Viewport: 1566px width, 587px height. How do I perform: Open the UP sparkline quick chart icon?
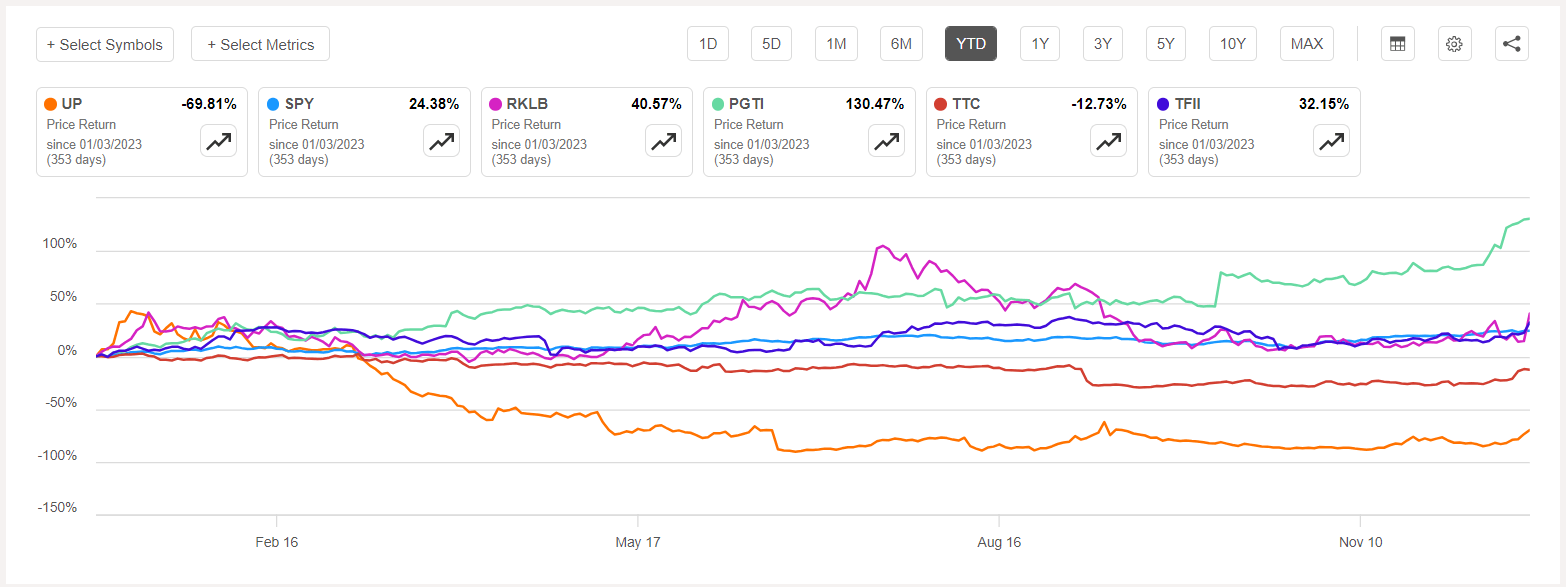[x=218, y=141]
